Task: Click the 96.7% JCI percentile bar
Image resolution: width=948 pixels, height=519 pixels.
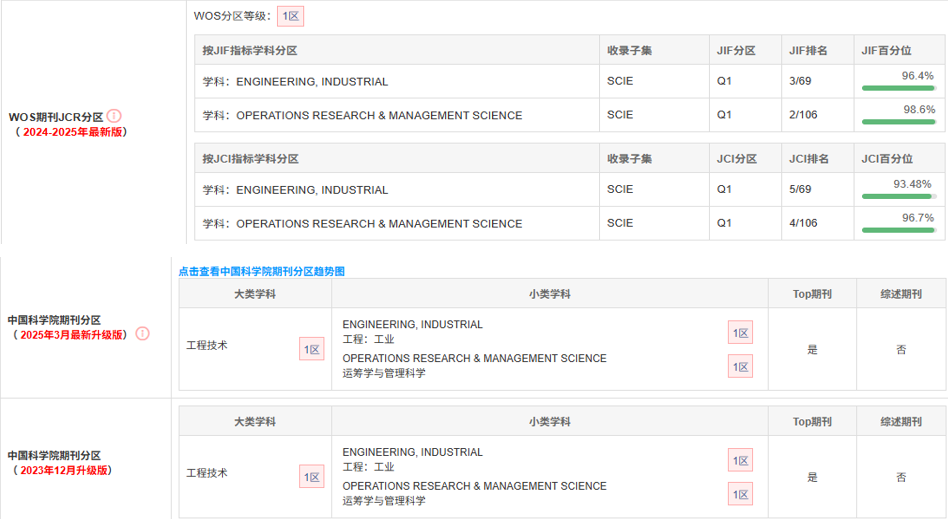Action: coord(898,229)
